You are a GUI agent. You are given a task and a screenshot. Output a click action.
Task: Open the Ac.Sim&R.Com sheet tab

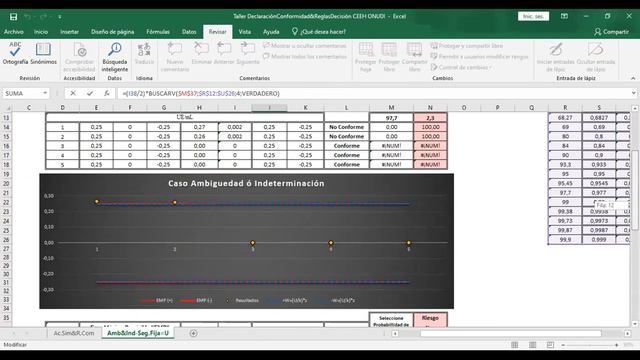[x=74, y=333]
